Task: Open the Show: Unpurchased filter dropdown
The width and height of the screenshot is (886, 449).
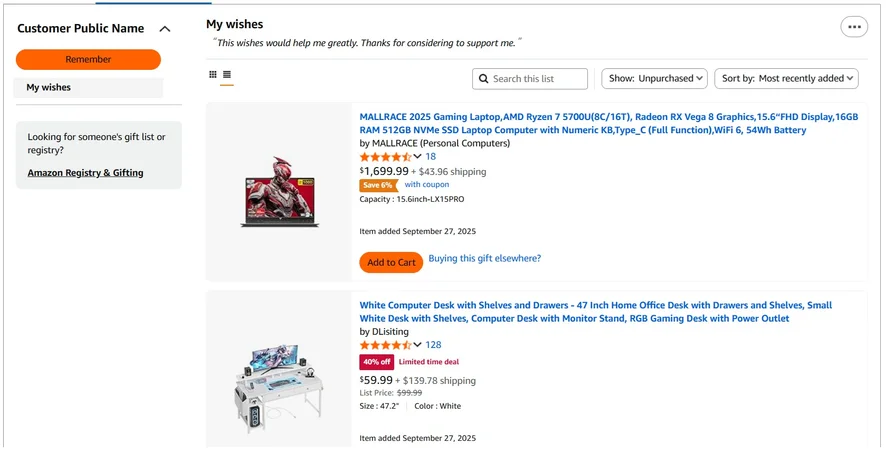Action: point(654,78)
